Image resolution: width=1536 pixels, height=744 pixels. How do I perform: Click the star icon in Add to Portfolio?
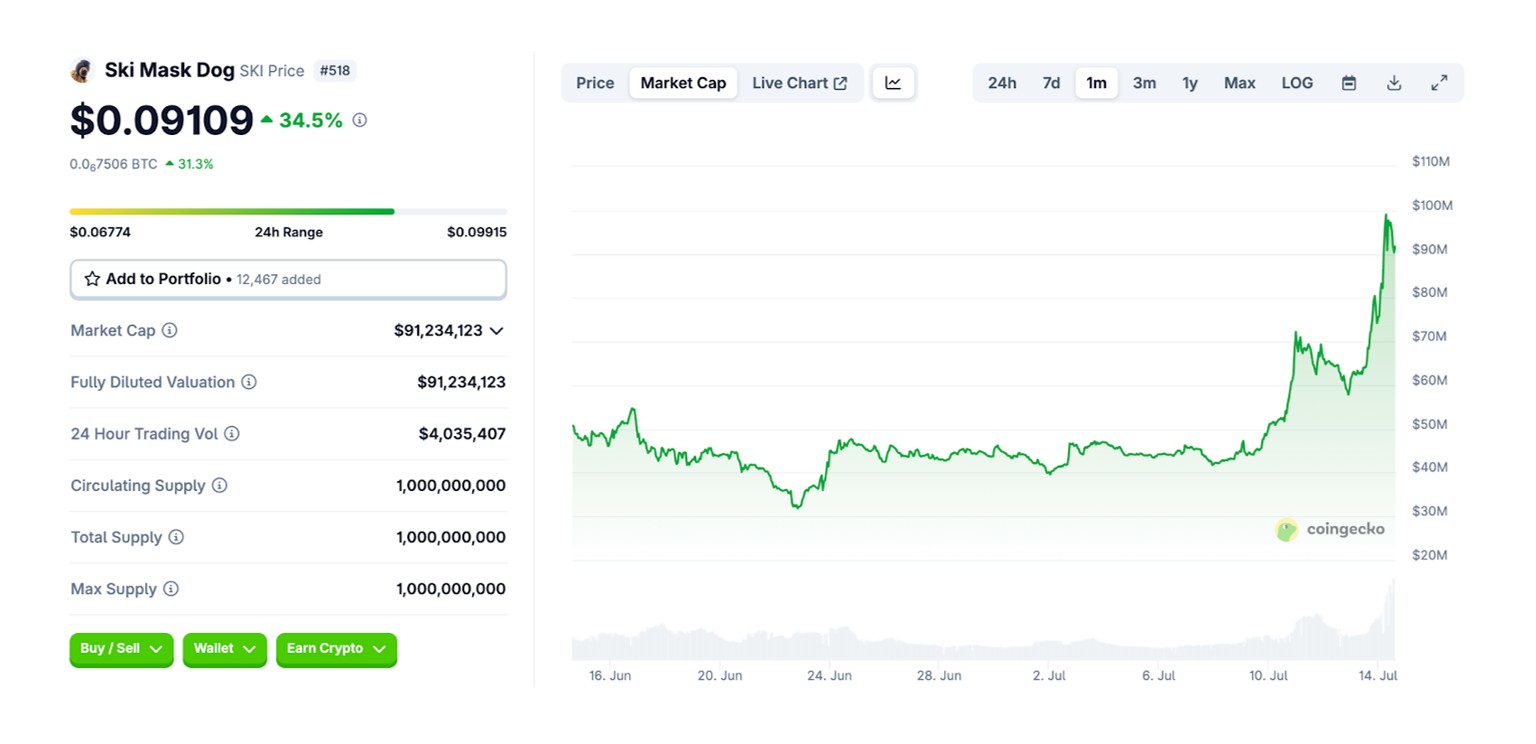click(x=92, y=279)
